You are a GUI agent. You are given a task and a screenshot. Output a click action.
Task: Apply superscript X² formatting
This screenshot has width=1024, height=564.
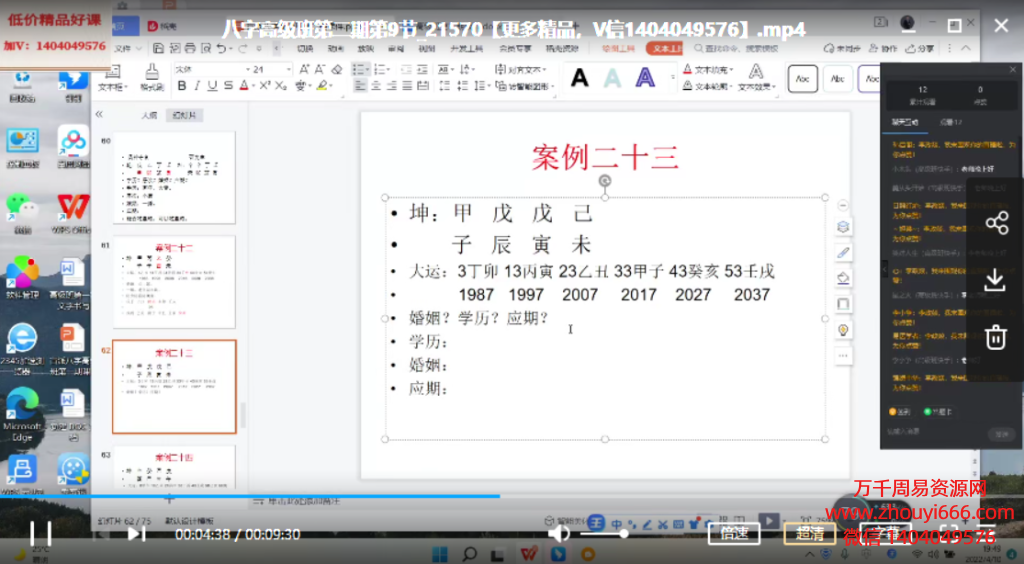[264, 86]
